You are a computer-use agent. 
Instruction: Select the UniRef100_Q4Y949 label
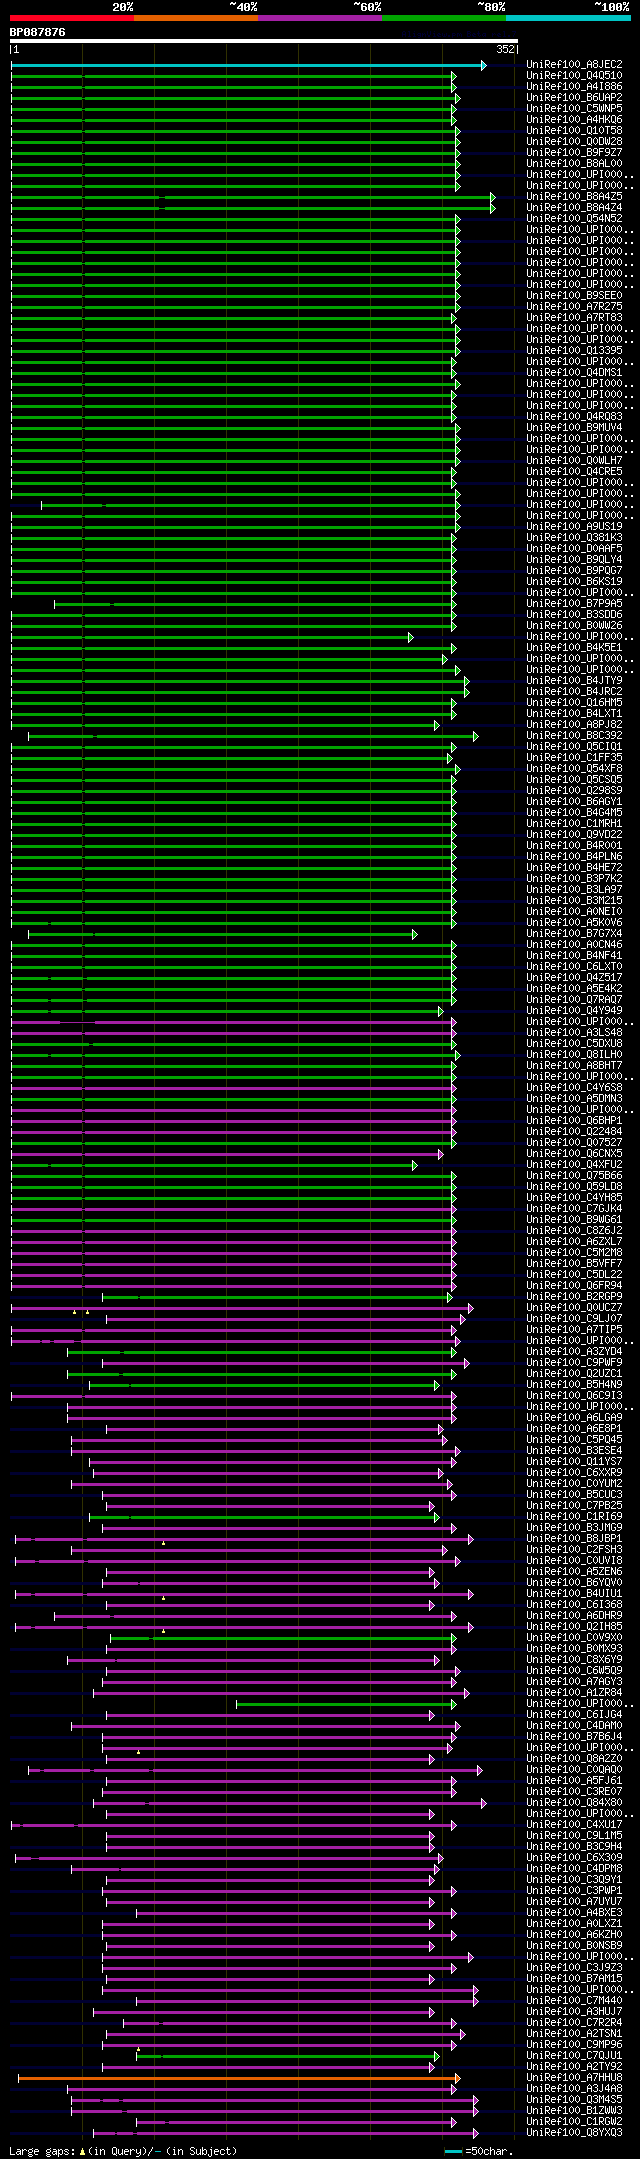point(574,1011)
